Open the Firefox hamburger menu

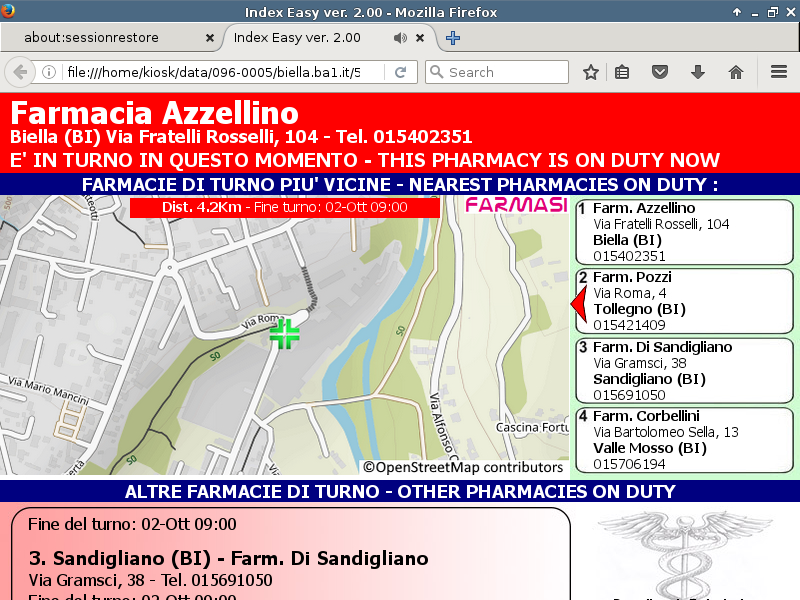(x=779, y=72)
